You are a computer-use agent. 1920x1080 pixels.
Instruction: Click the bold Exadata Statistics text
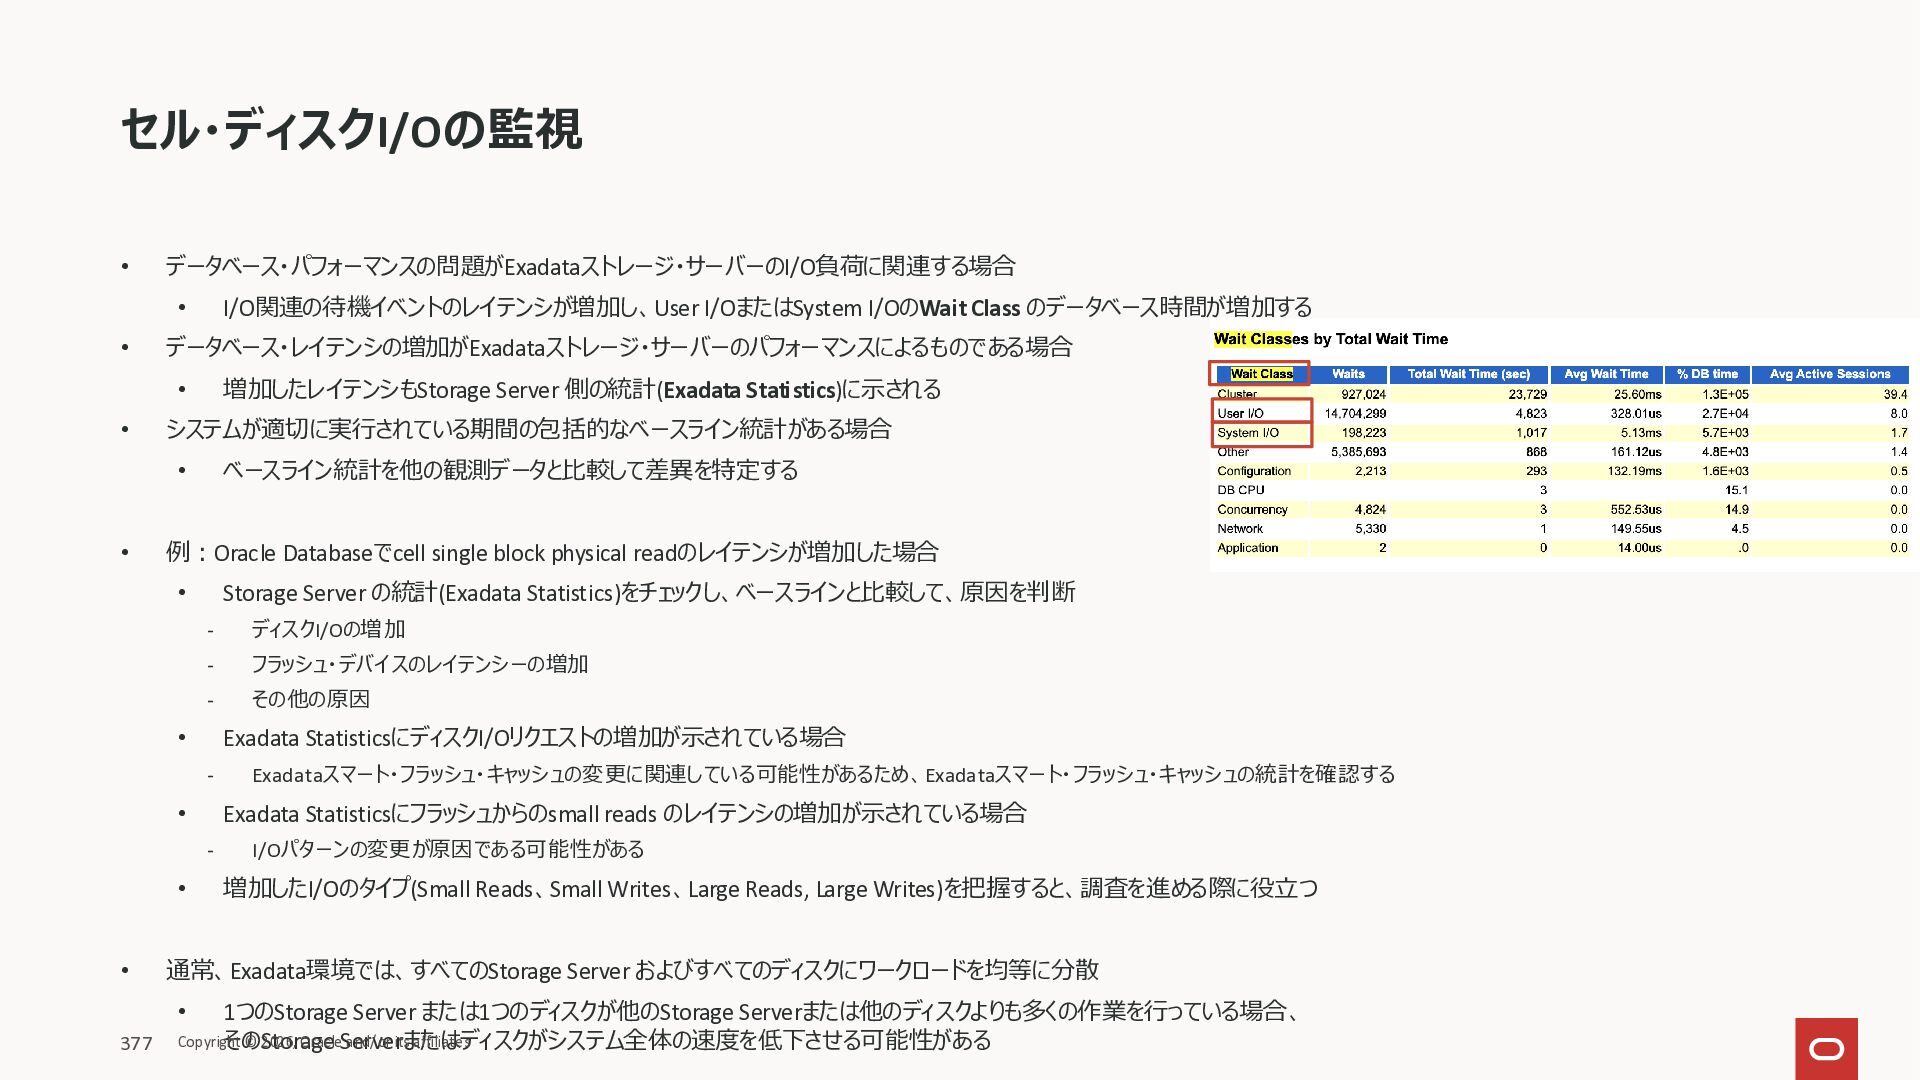click(x=749, y=390)
